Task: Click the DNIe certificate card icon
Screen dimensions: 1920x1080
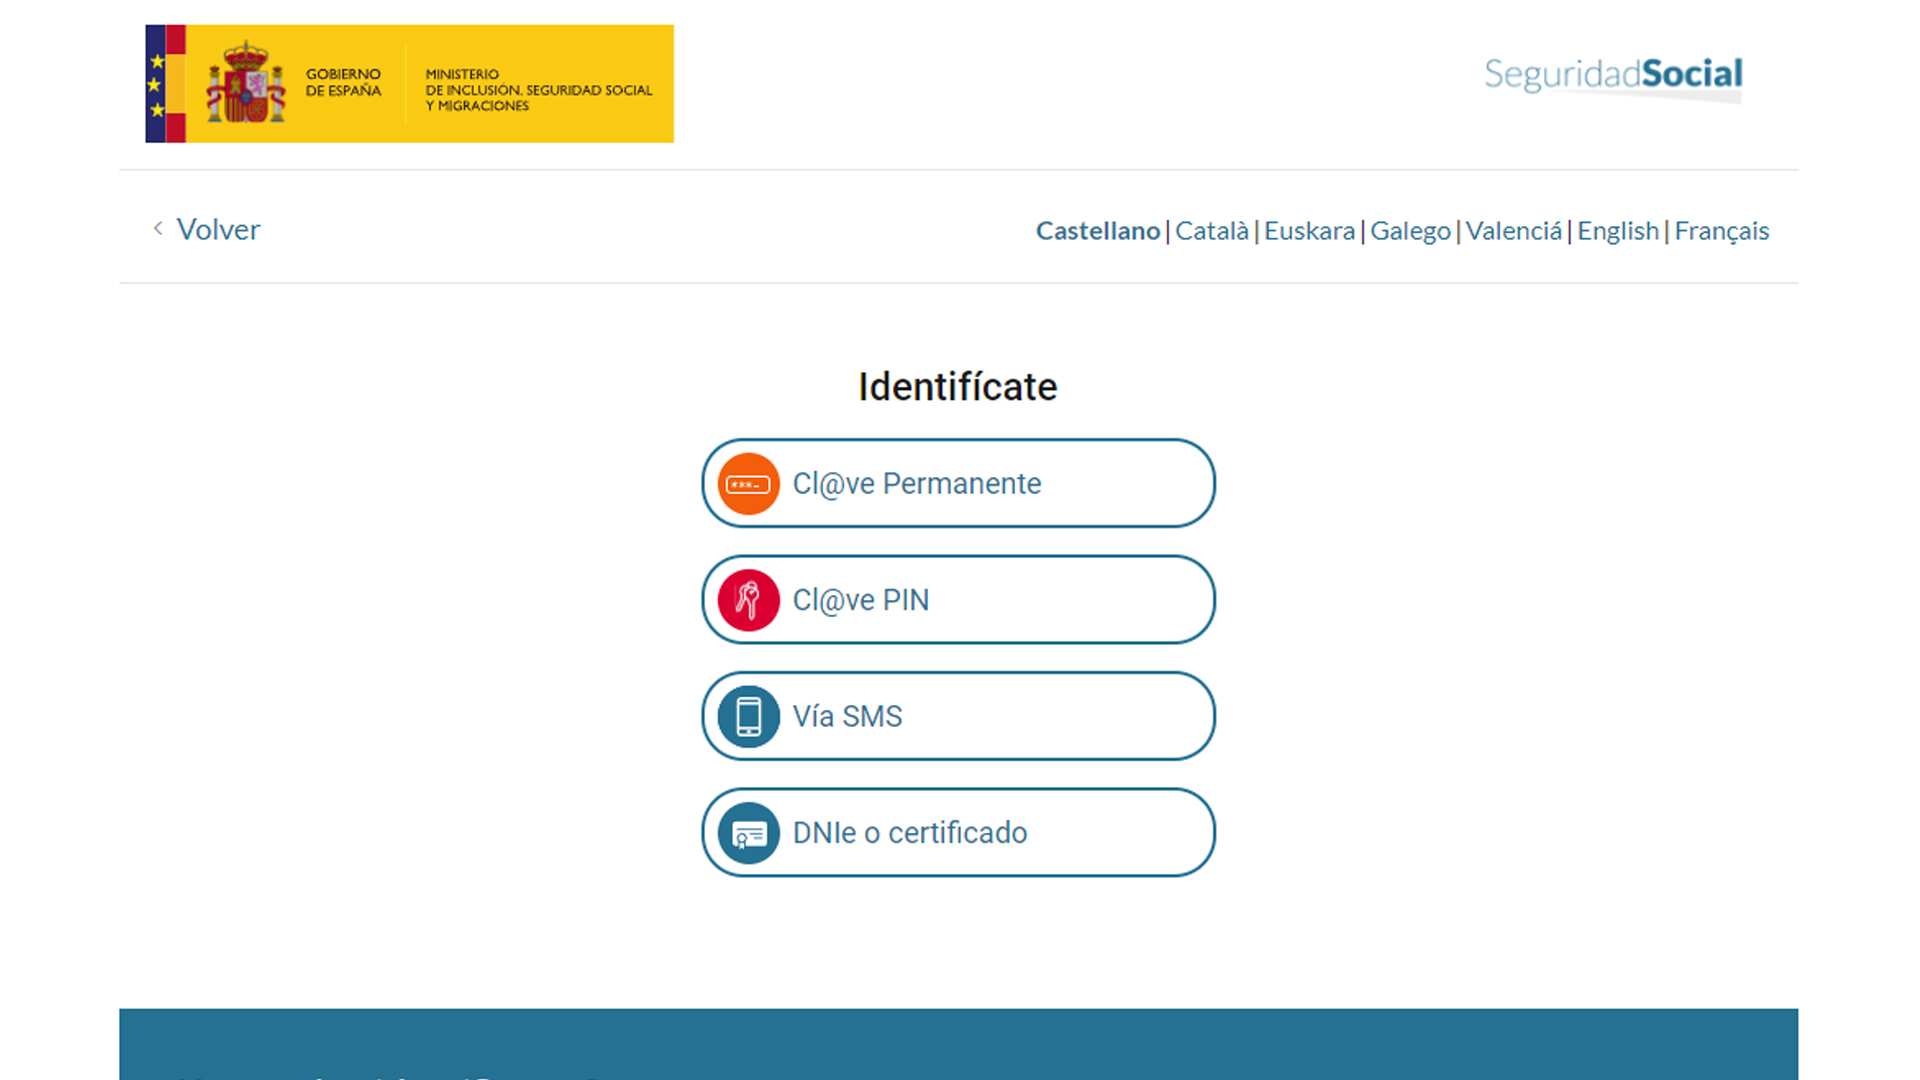Action: [x=748, y=833]
